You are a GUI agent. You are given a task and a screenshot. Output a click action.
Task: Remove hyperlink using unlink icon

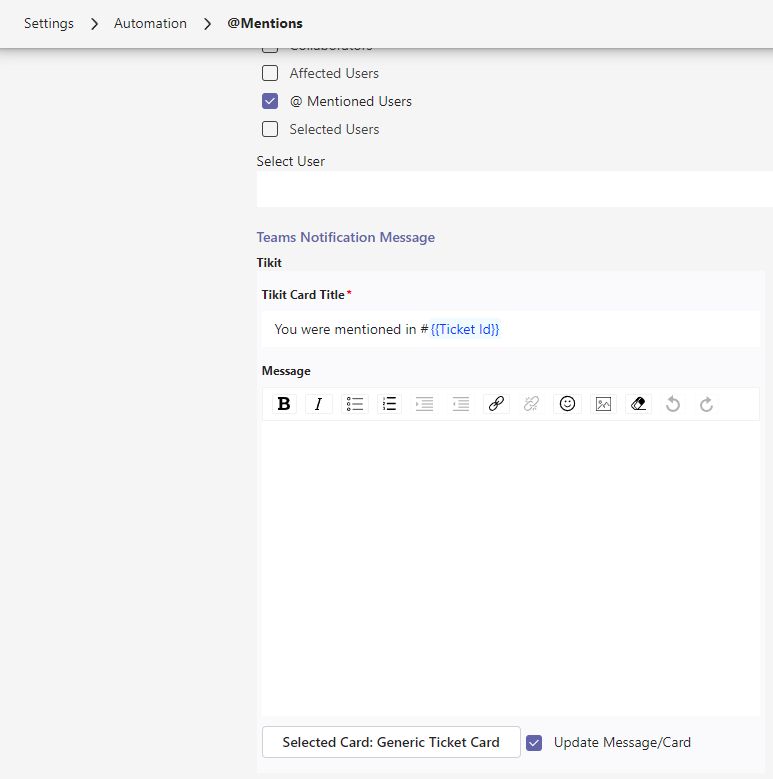532,404
